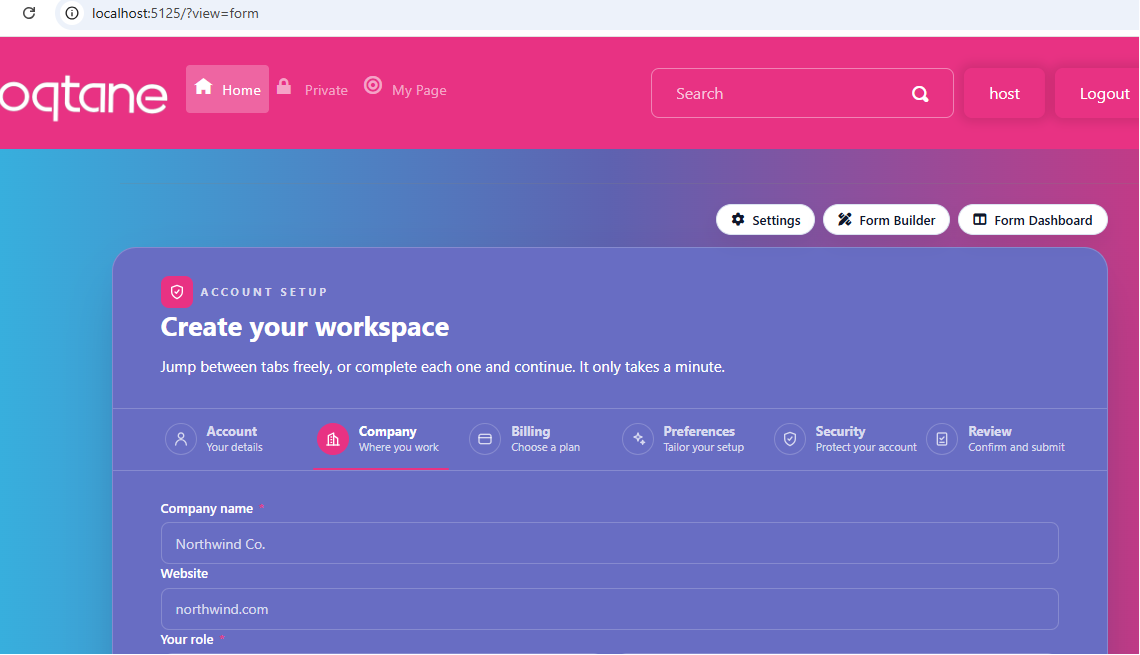Switch to the Account tab

click(x=214, y=439)
